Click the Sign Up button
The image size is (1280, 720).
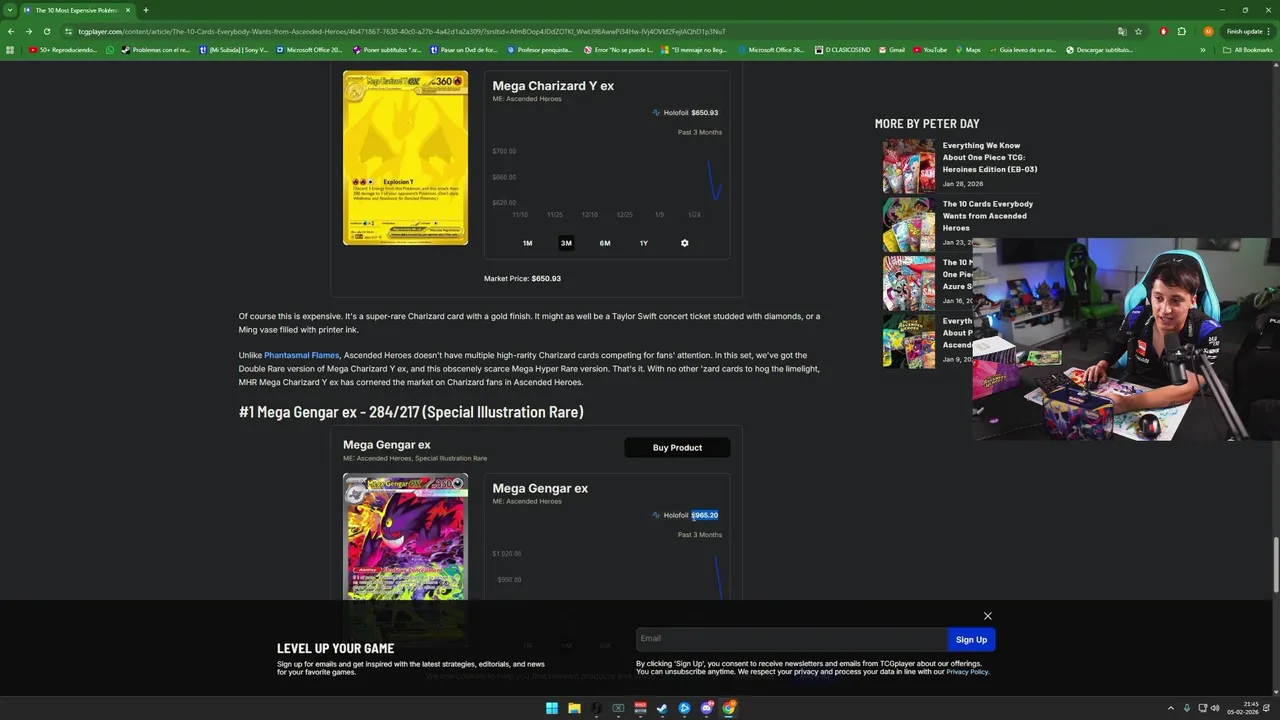(x=971, y=640)
